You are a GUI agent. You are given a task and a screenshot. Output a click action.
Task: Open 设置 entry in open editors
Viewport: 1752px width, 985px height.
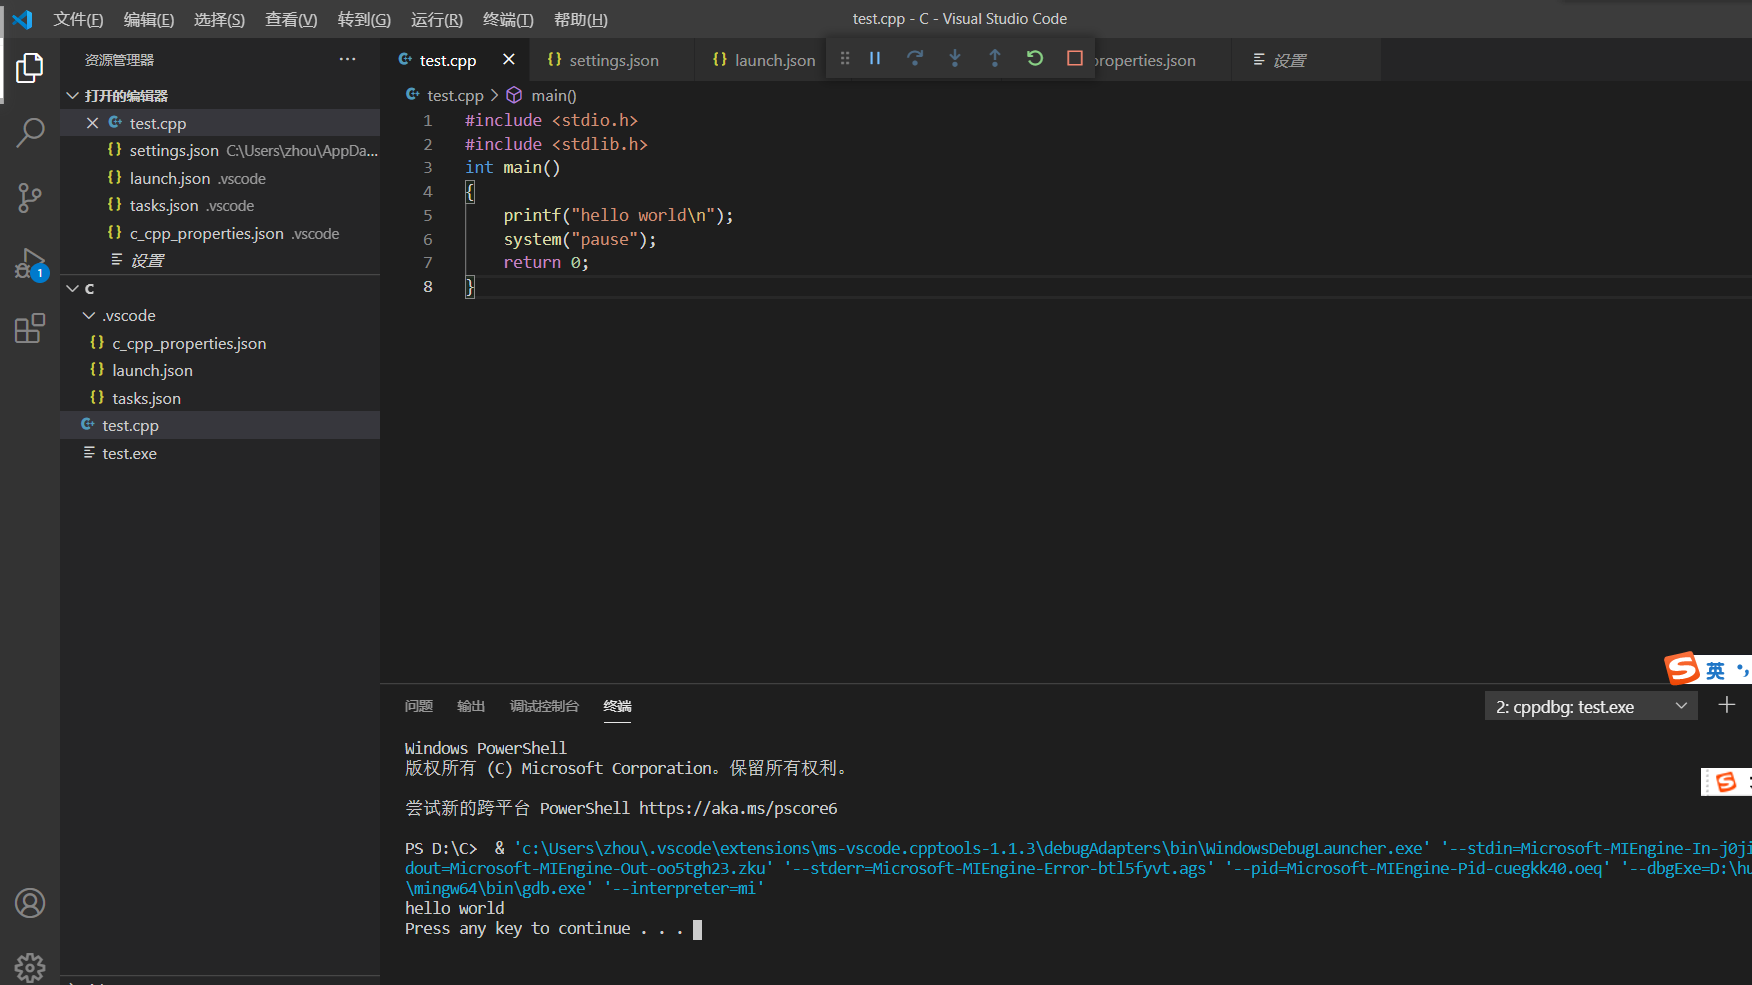pos(220,261)
